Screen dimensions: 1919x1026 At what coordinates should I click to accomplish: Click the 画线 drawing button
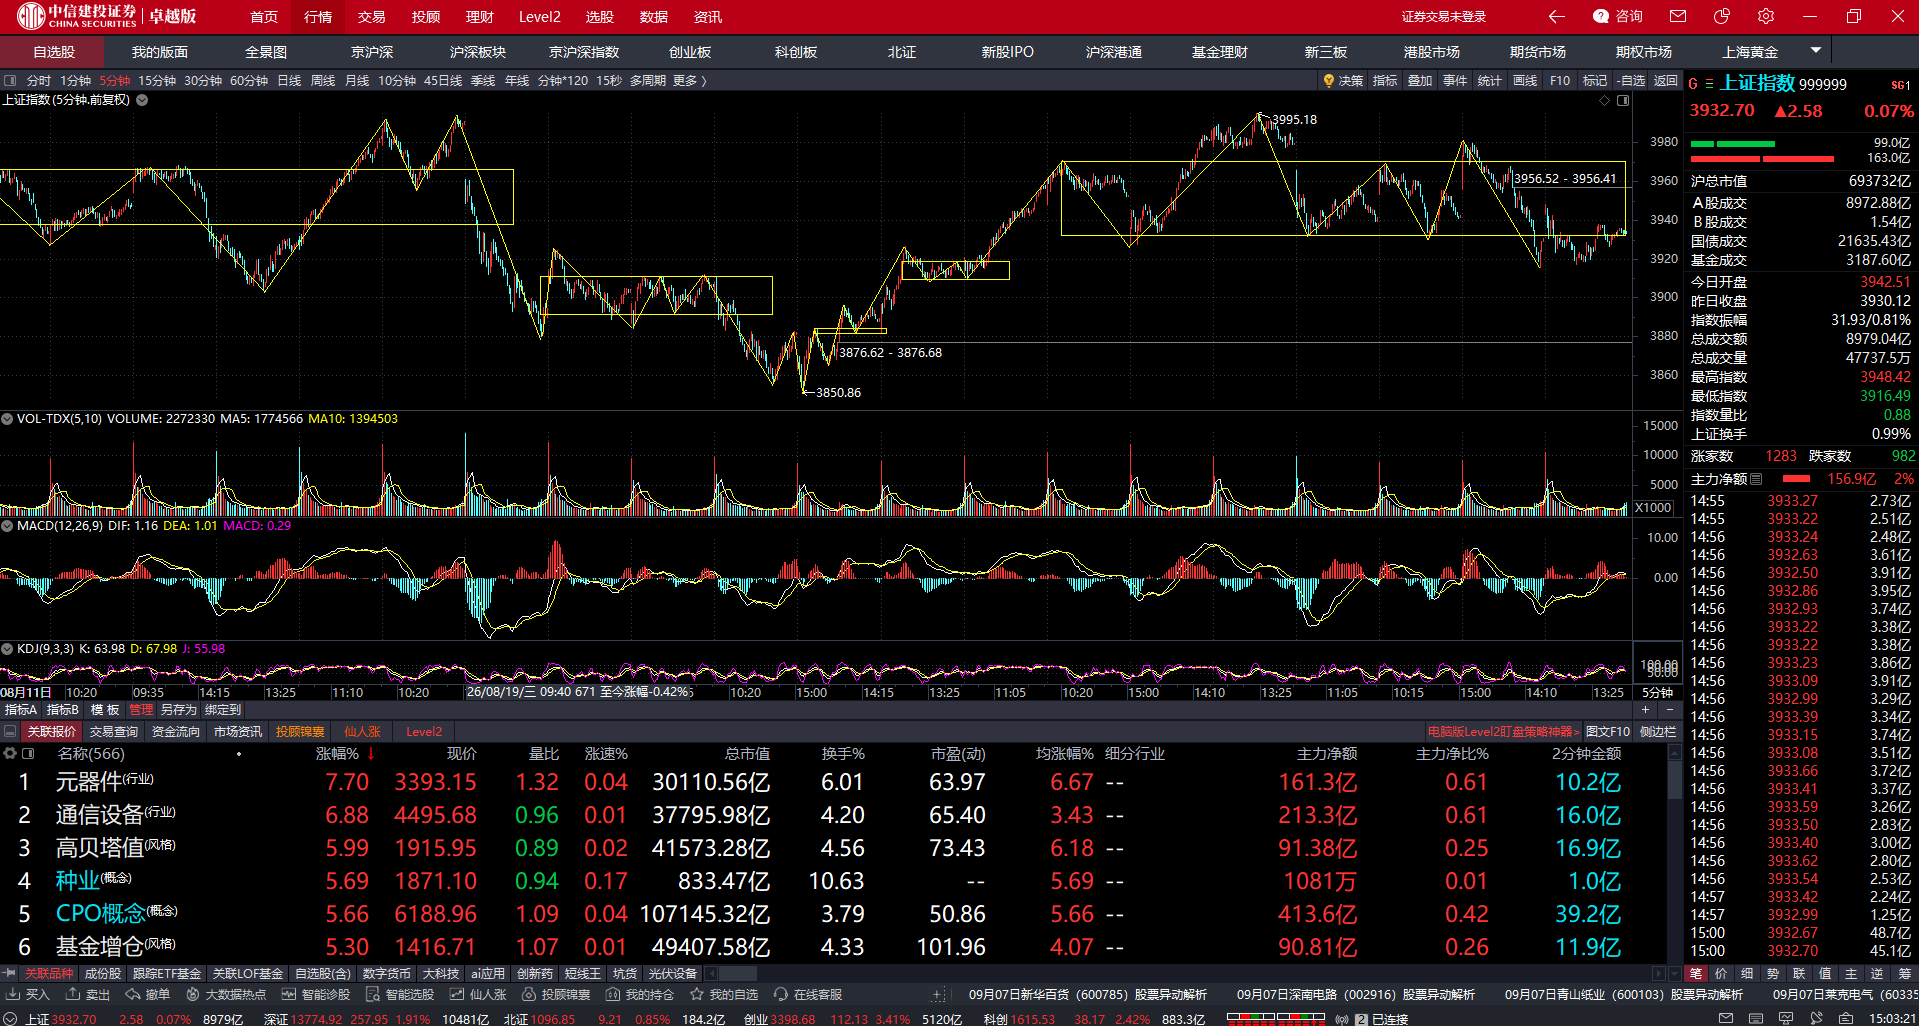pos(1525,80)
